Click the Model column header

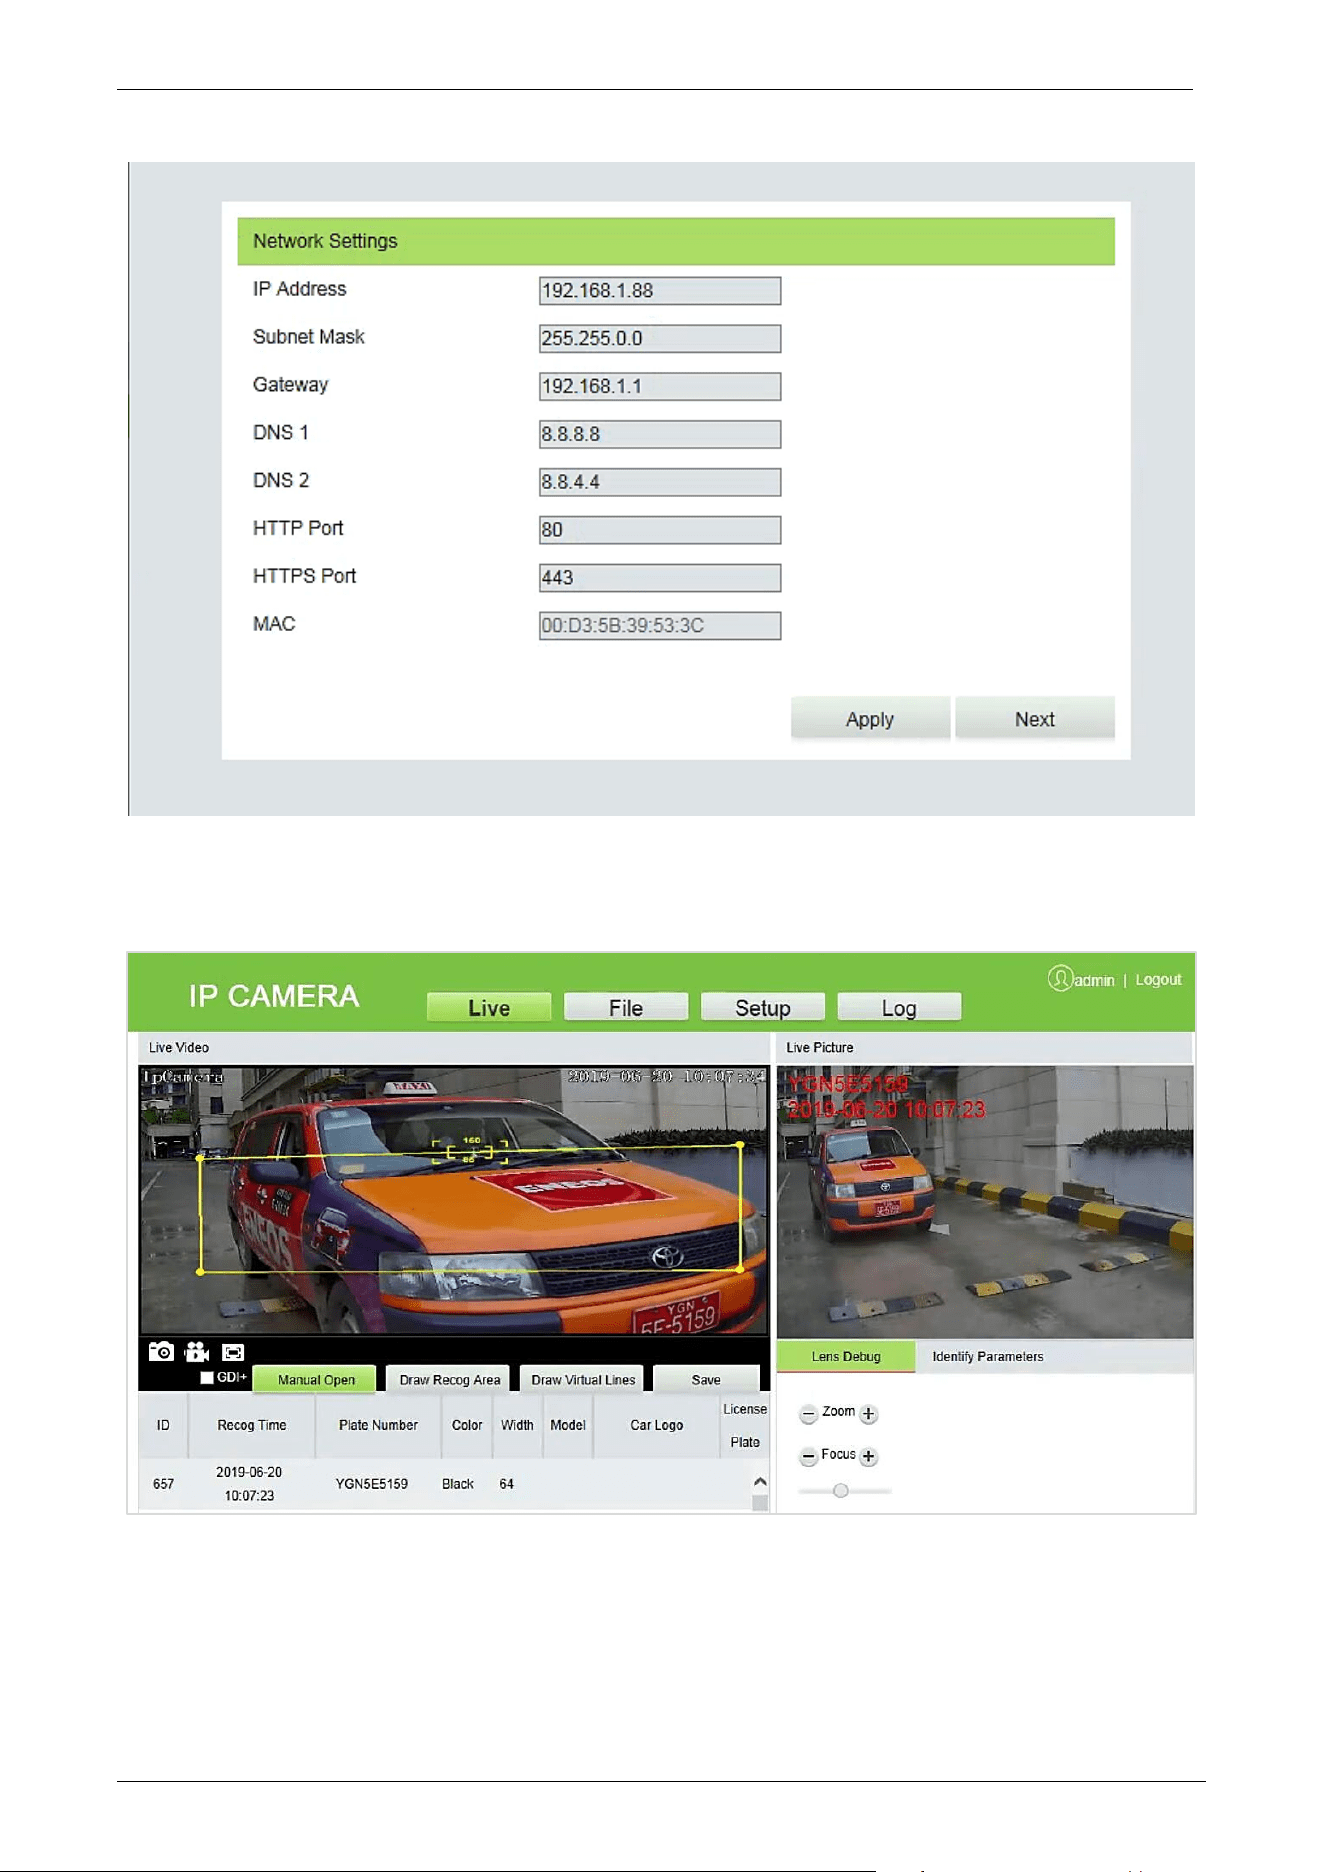tap(568, 1425)
